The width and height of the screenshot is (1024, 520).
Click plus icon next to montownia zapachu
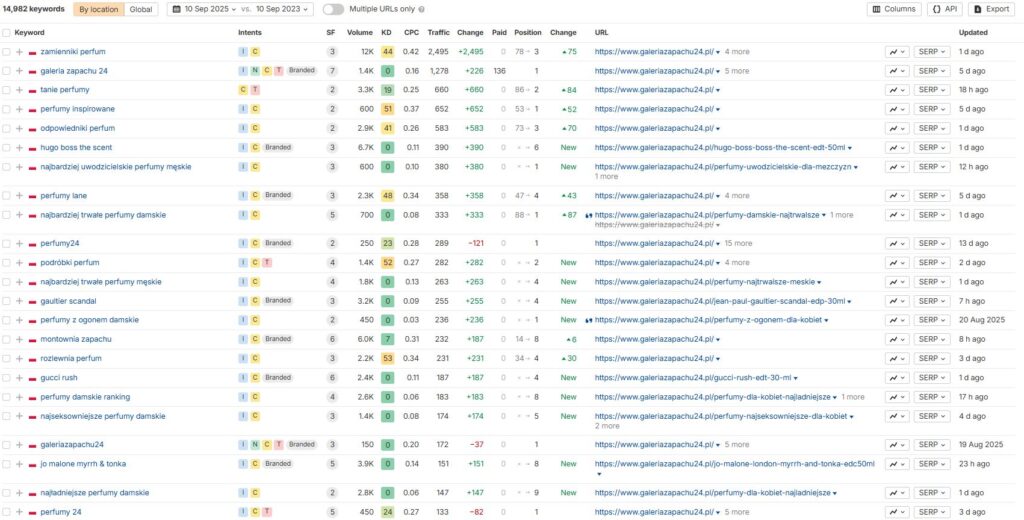(x=20, y=339)
